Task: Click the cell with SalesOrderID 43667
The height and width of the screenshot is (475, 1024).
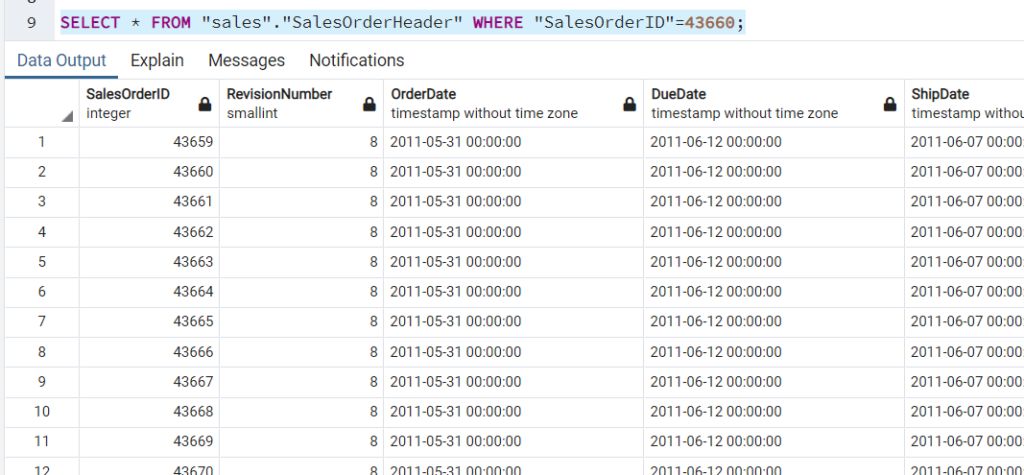Action: point(150,382)
